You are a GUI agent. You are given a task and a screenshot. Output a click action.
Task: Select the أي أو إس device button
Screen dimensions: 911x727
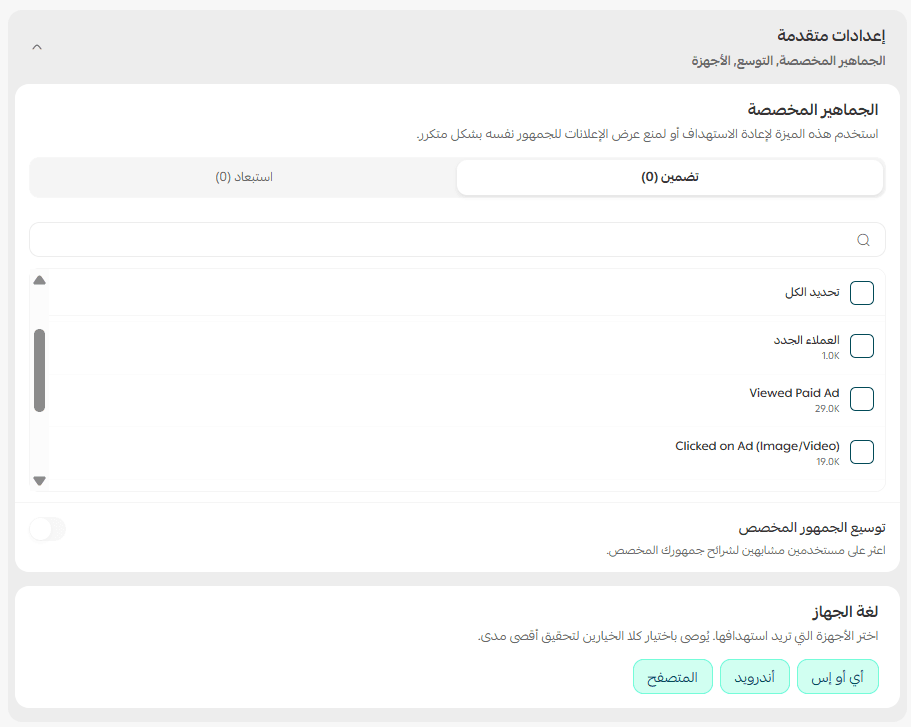[837, 677]
